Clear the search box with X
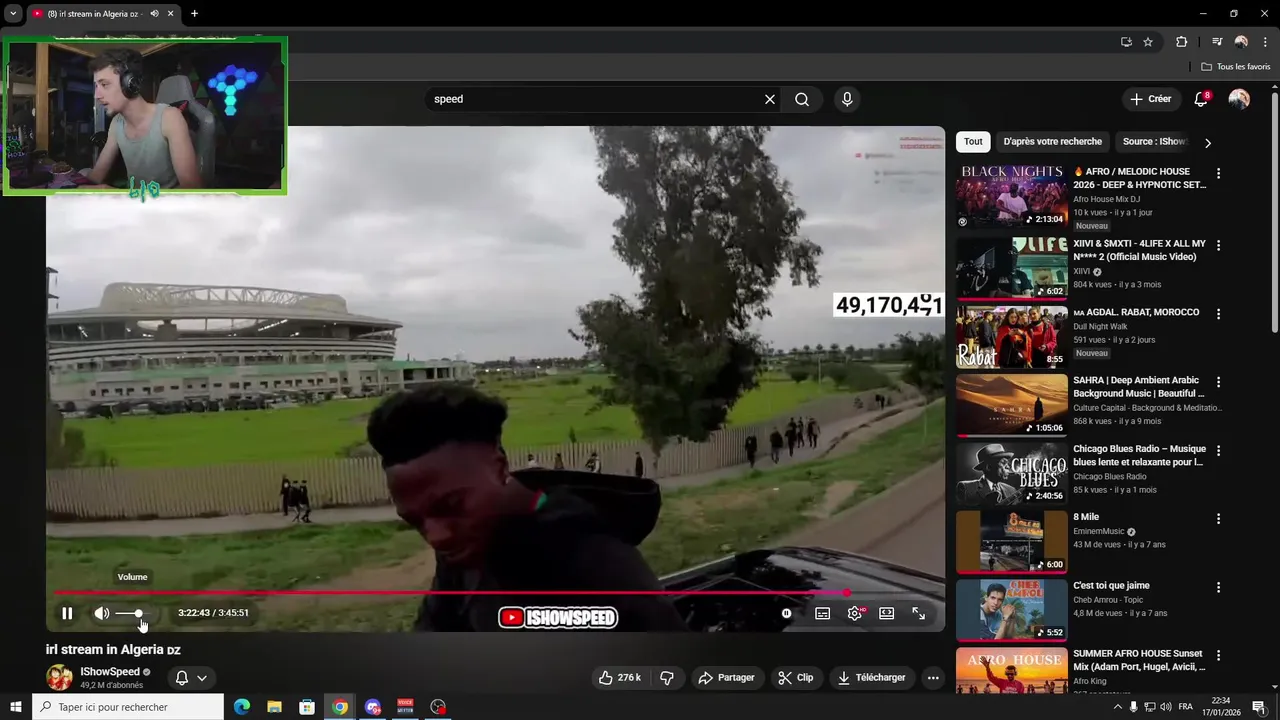The width and height of the screenshot is (1280, 720). pyautogui.click(x=770, y=99)
